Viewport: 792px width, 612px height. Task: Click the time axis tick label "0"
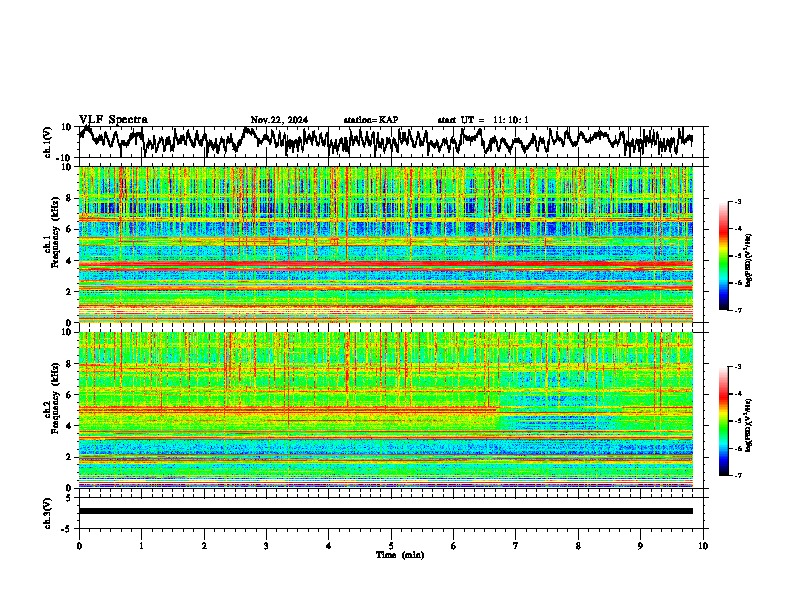[x=79, y=546]
